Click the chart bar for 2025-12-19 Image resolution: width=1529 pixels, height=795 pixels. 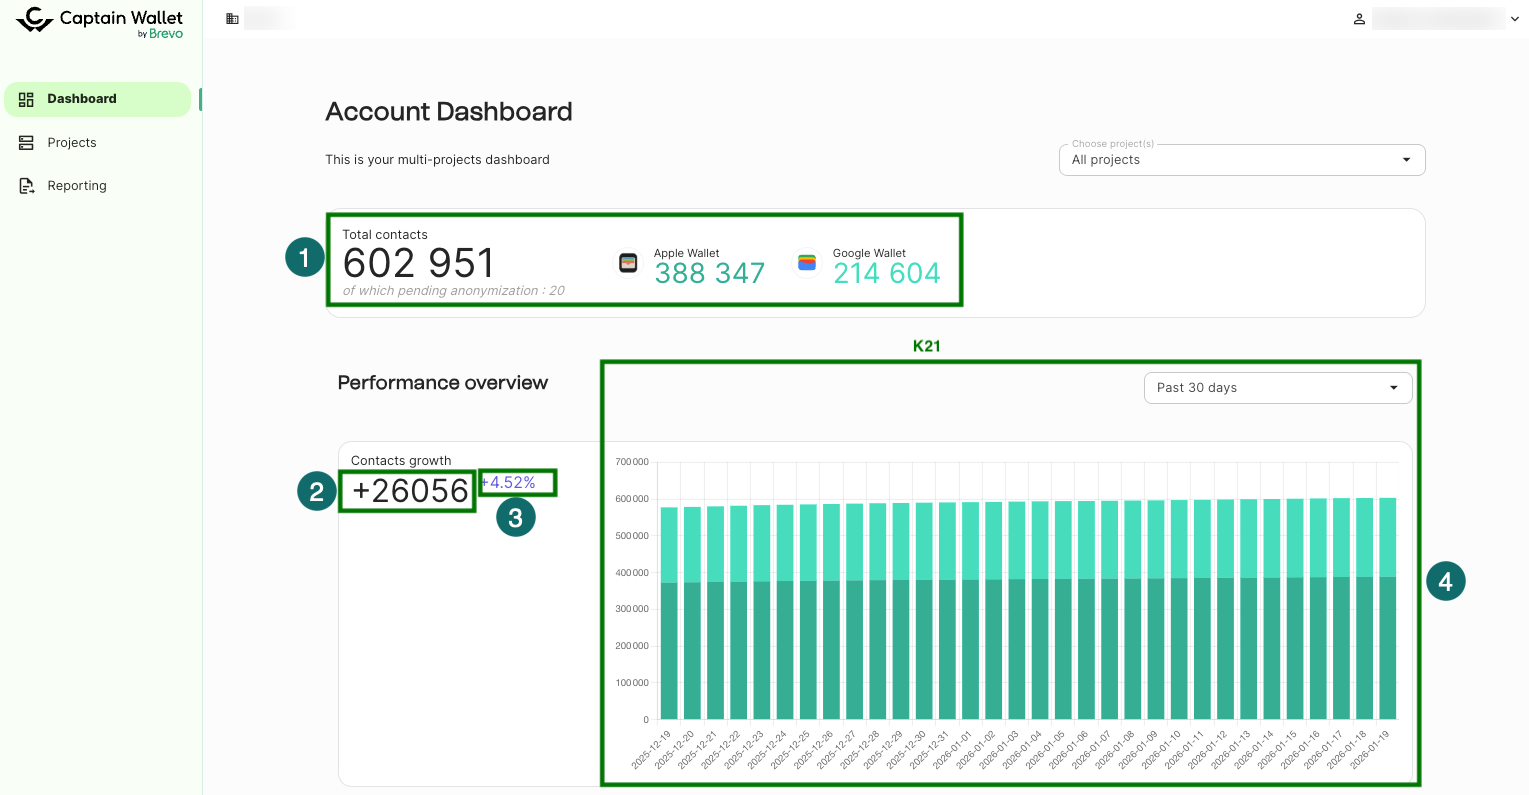(669, 612)
